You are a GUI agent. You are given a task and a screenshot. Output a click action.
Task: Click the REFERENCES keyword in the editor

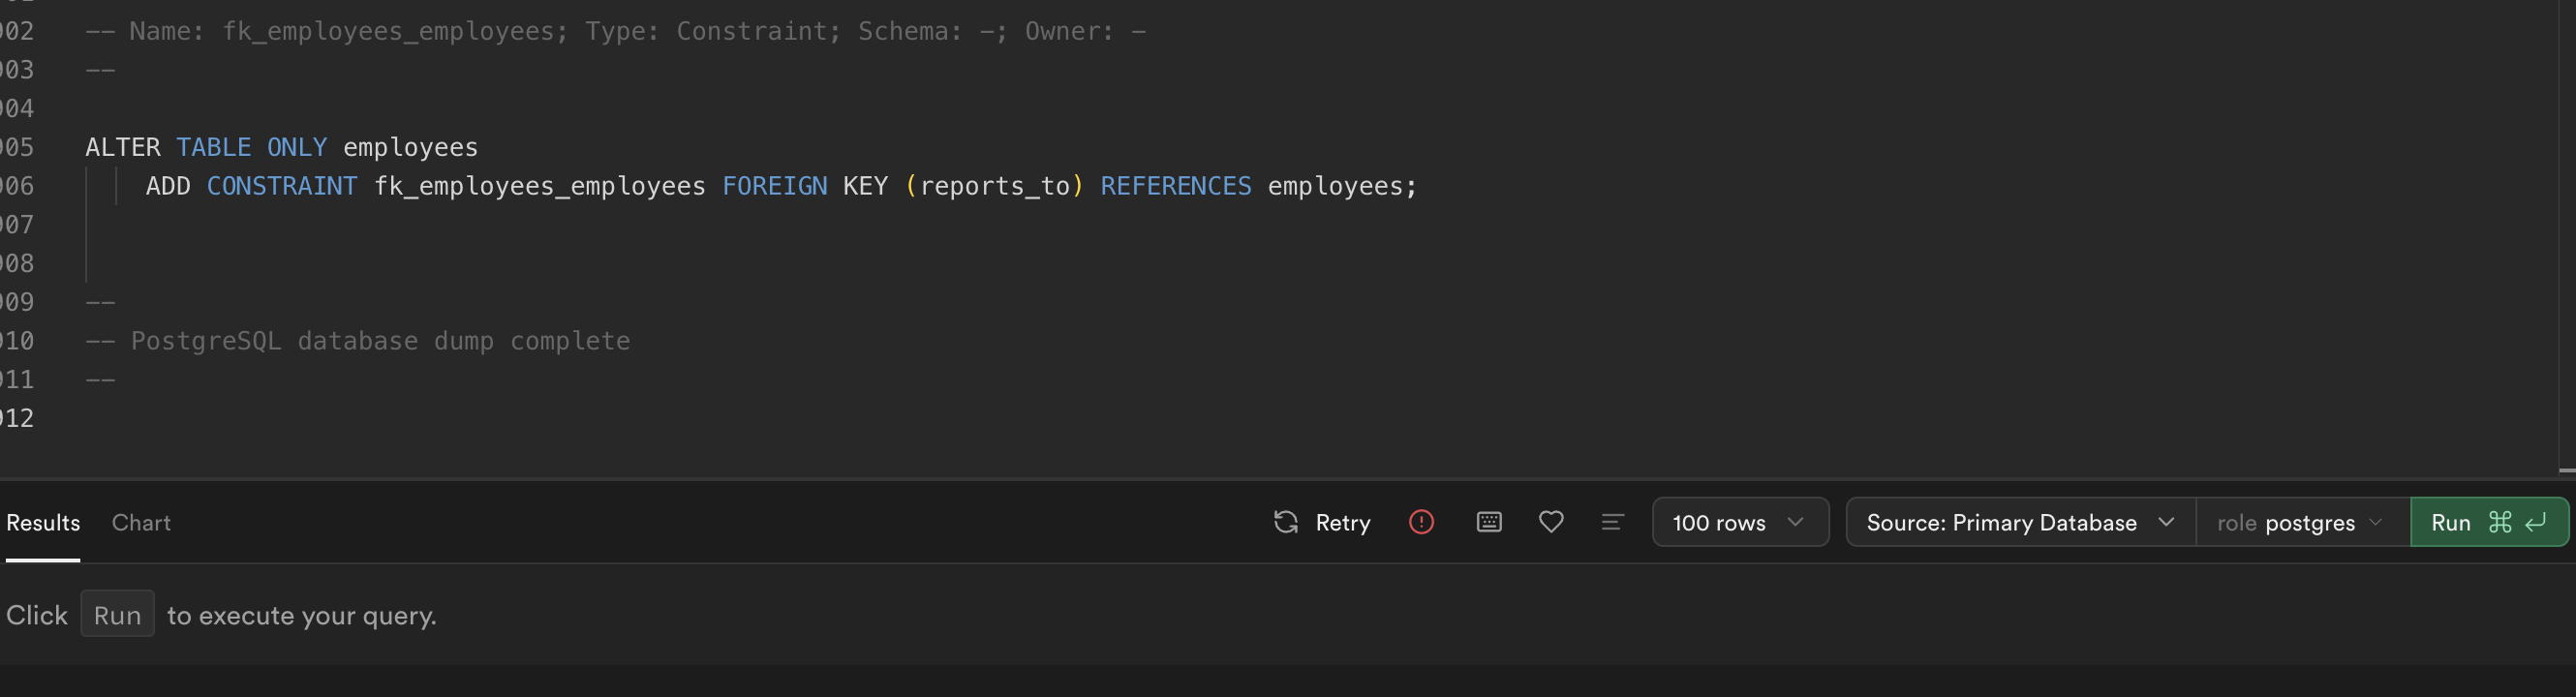tap(1175, 186)
